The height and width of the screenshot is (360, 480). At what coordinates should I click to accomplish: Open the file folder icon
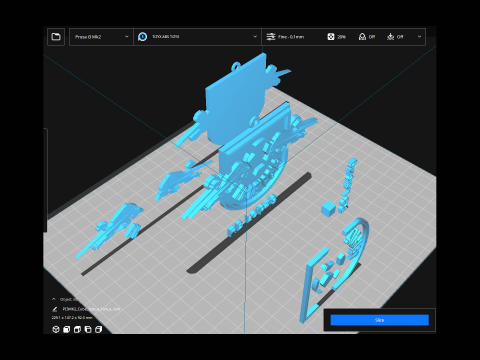[x=56, y=37]
